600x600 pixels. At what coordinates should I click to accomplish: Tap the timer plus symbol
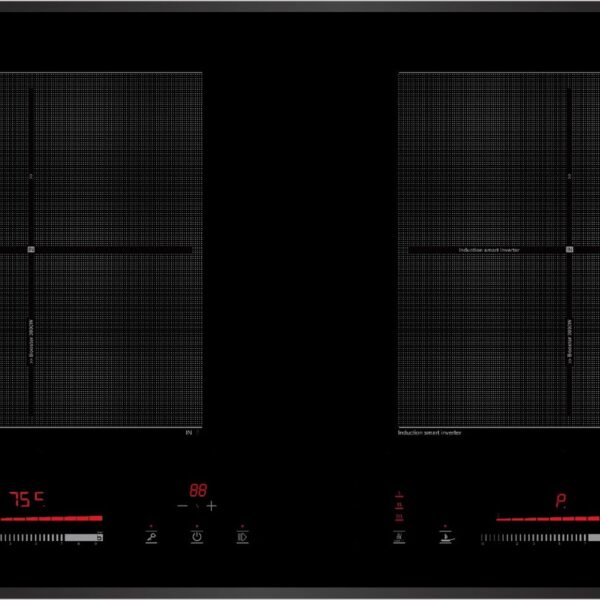(x=212, y=506)
